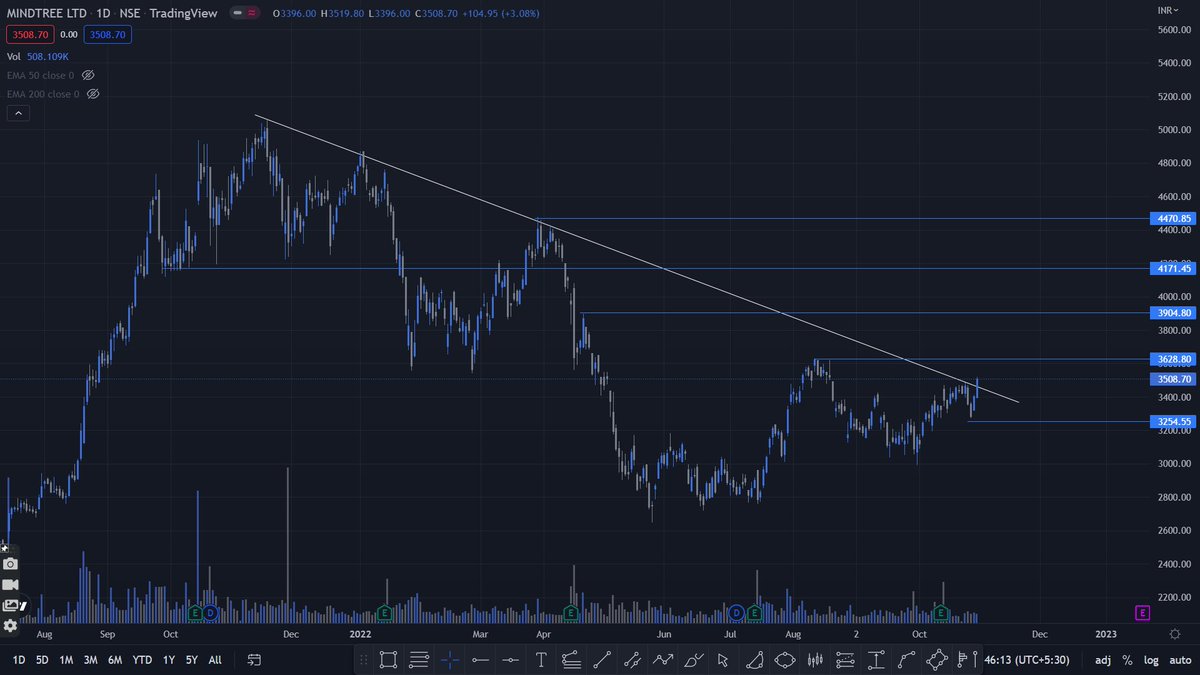The image size is (1200, 675).
Task: Switch range to YTD
Action: pos(143,660)
